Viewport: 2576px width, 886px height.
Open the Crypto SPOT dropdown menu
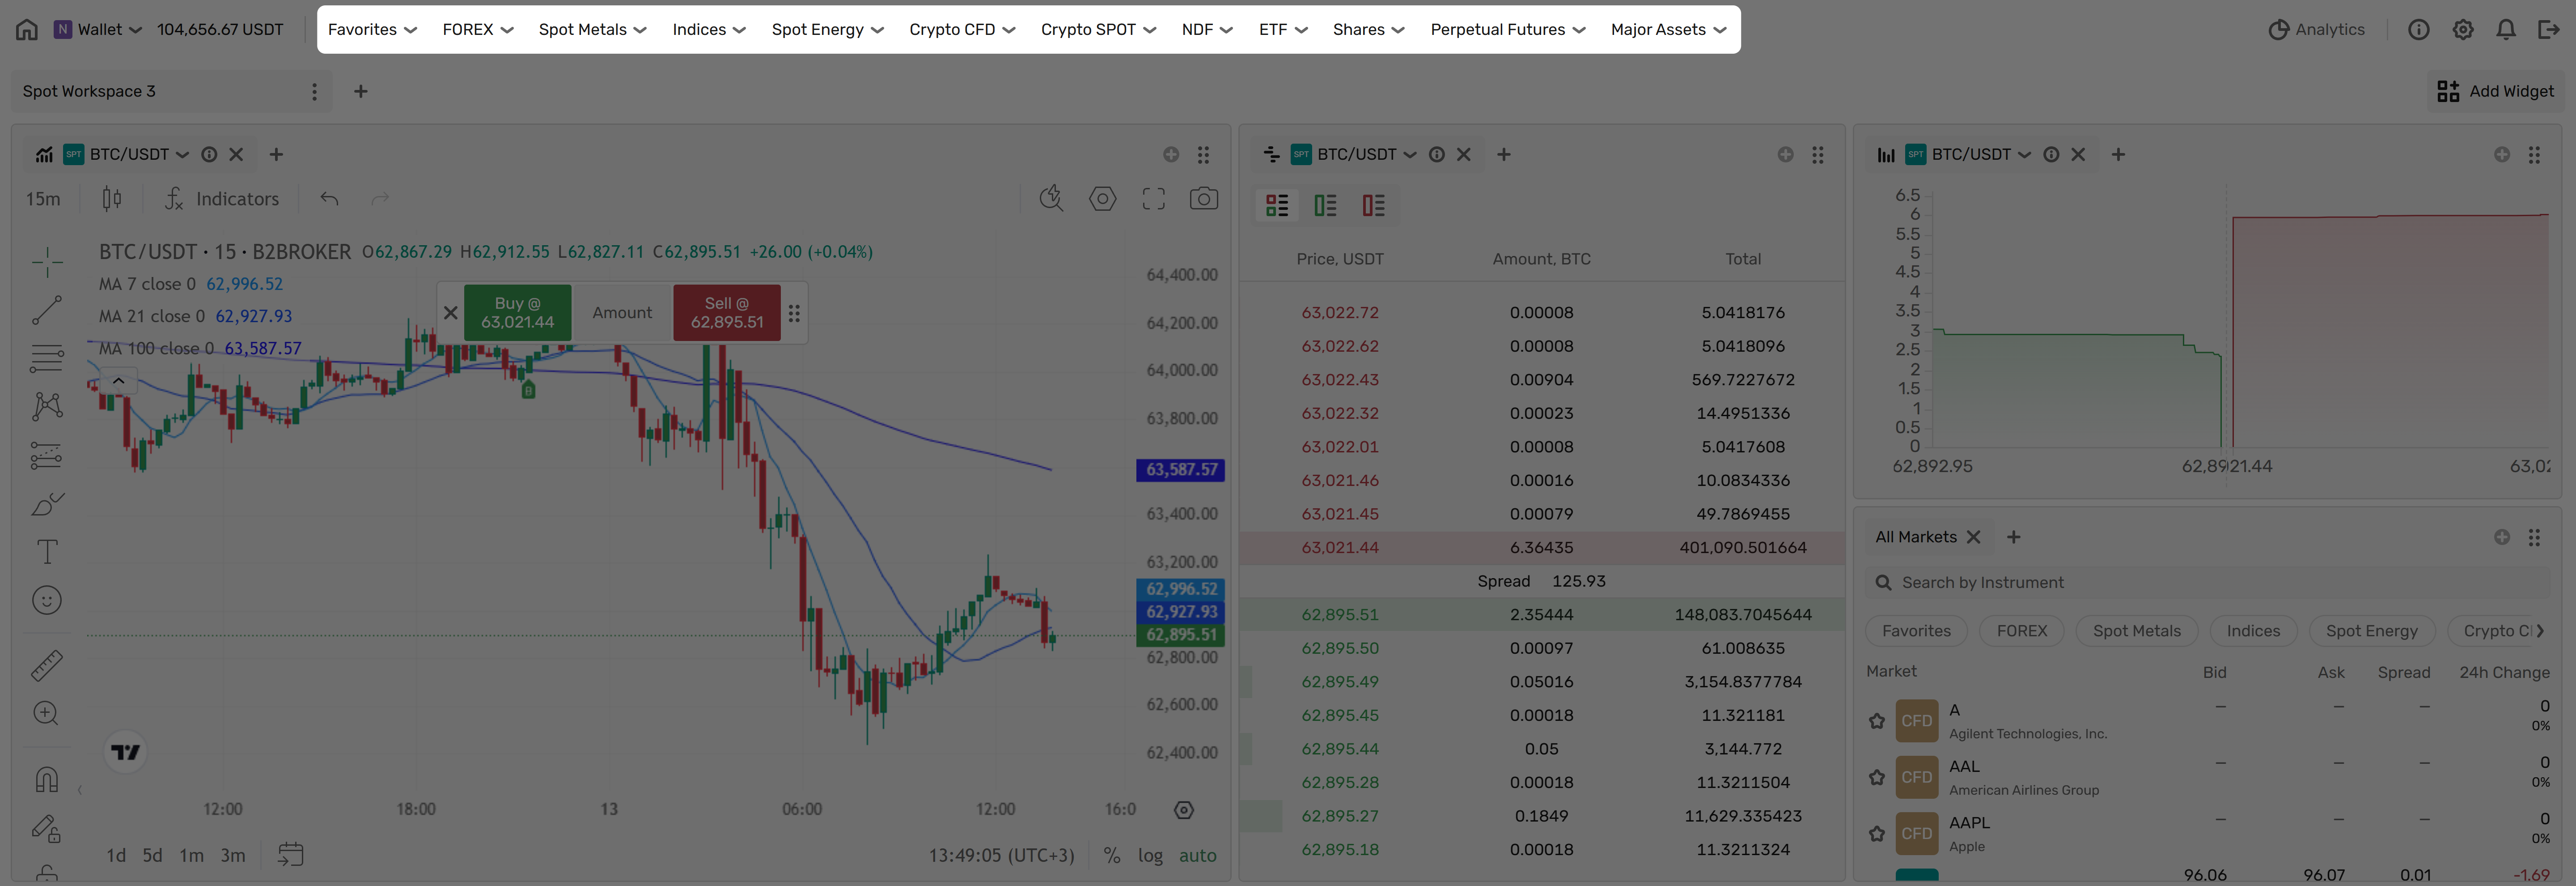(1098, 29)
